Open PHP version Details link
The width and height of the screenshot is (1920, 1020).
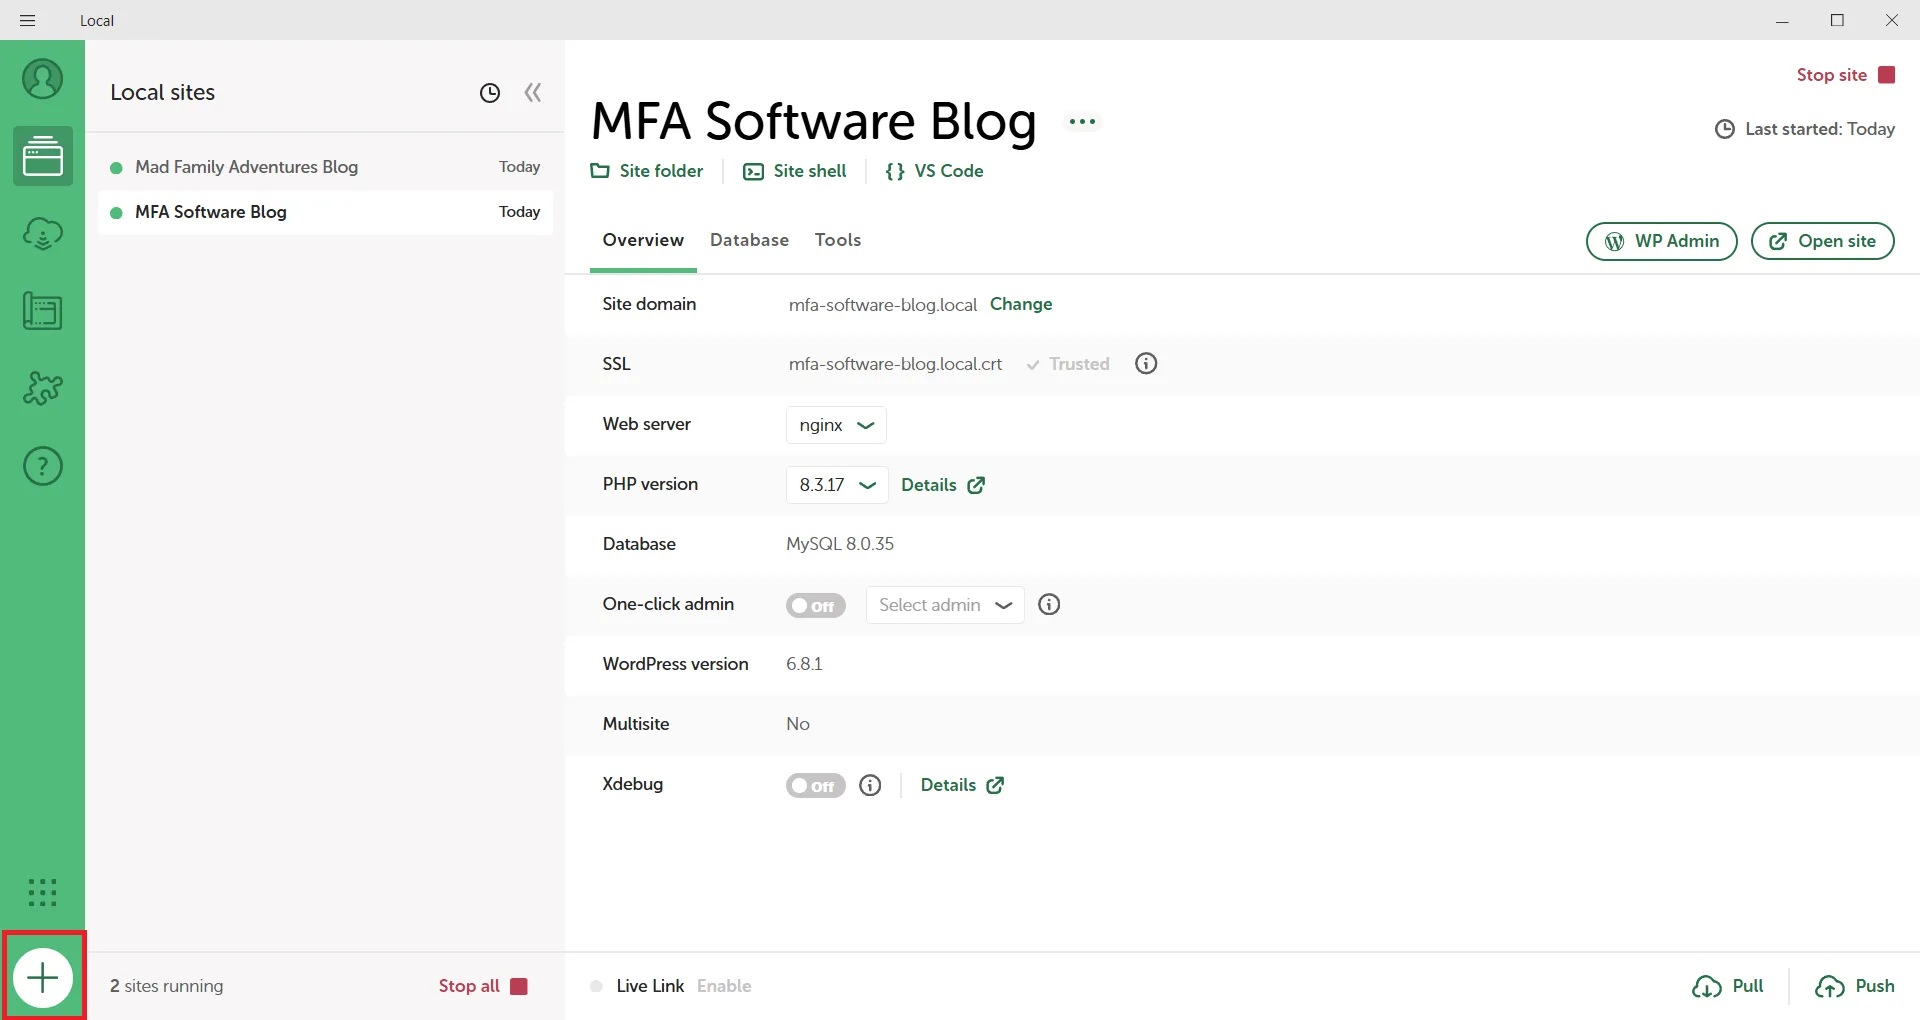pyautogui.click(x=943, y=485)
